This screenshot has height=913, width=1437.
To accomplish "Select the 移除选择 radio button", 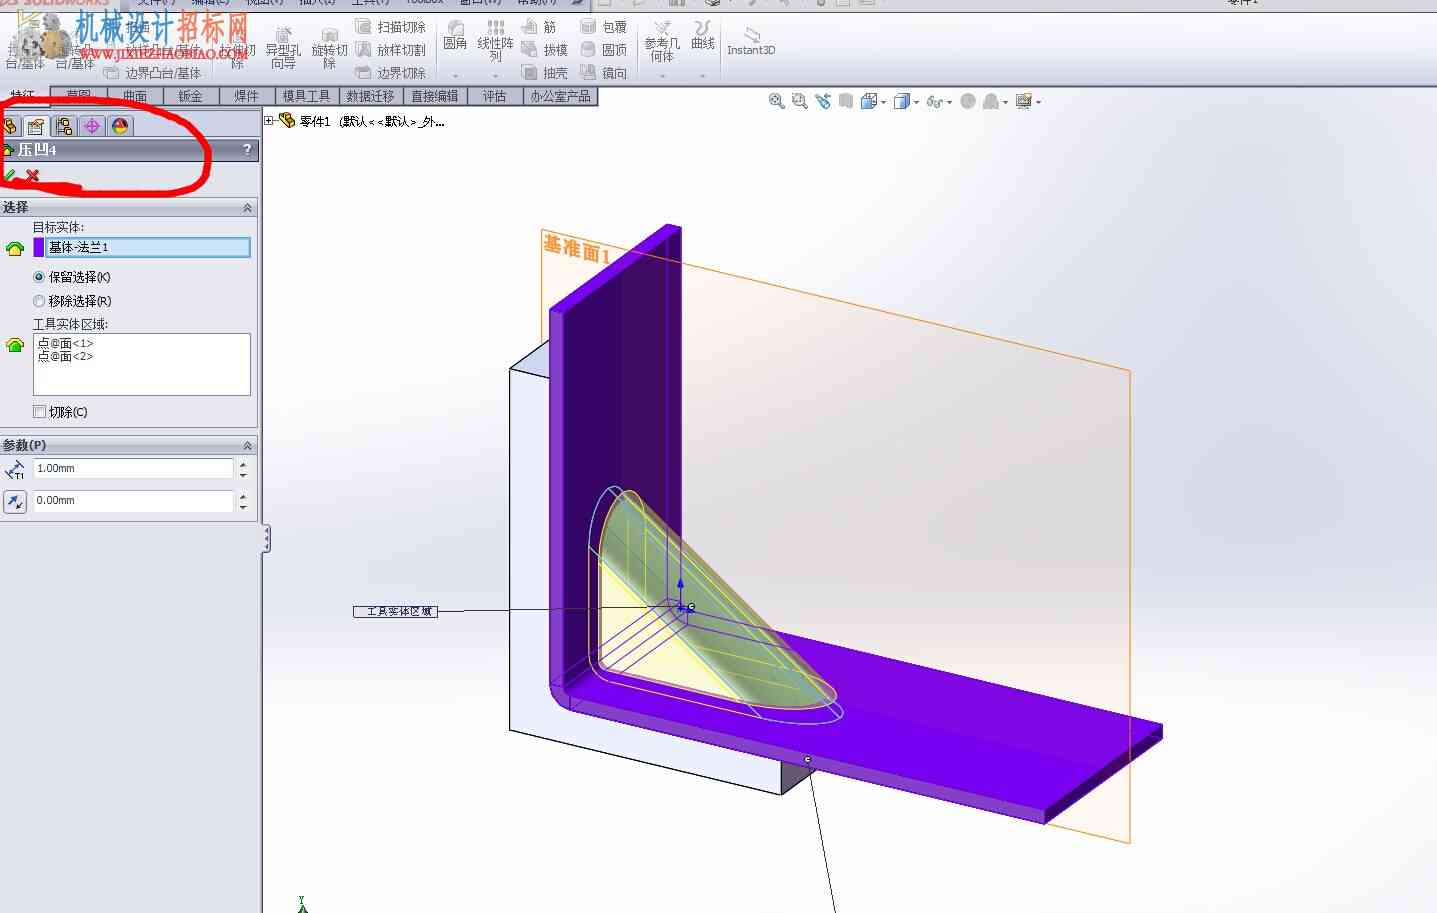I will pos(39,301).
